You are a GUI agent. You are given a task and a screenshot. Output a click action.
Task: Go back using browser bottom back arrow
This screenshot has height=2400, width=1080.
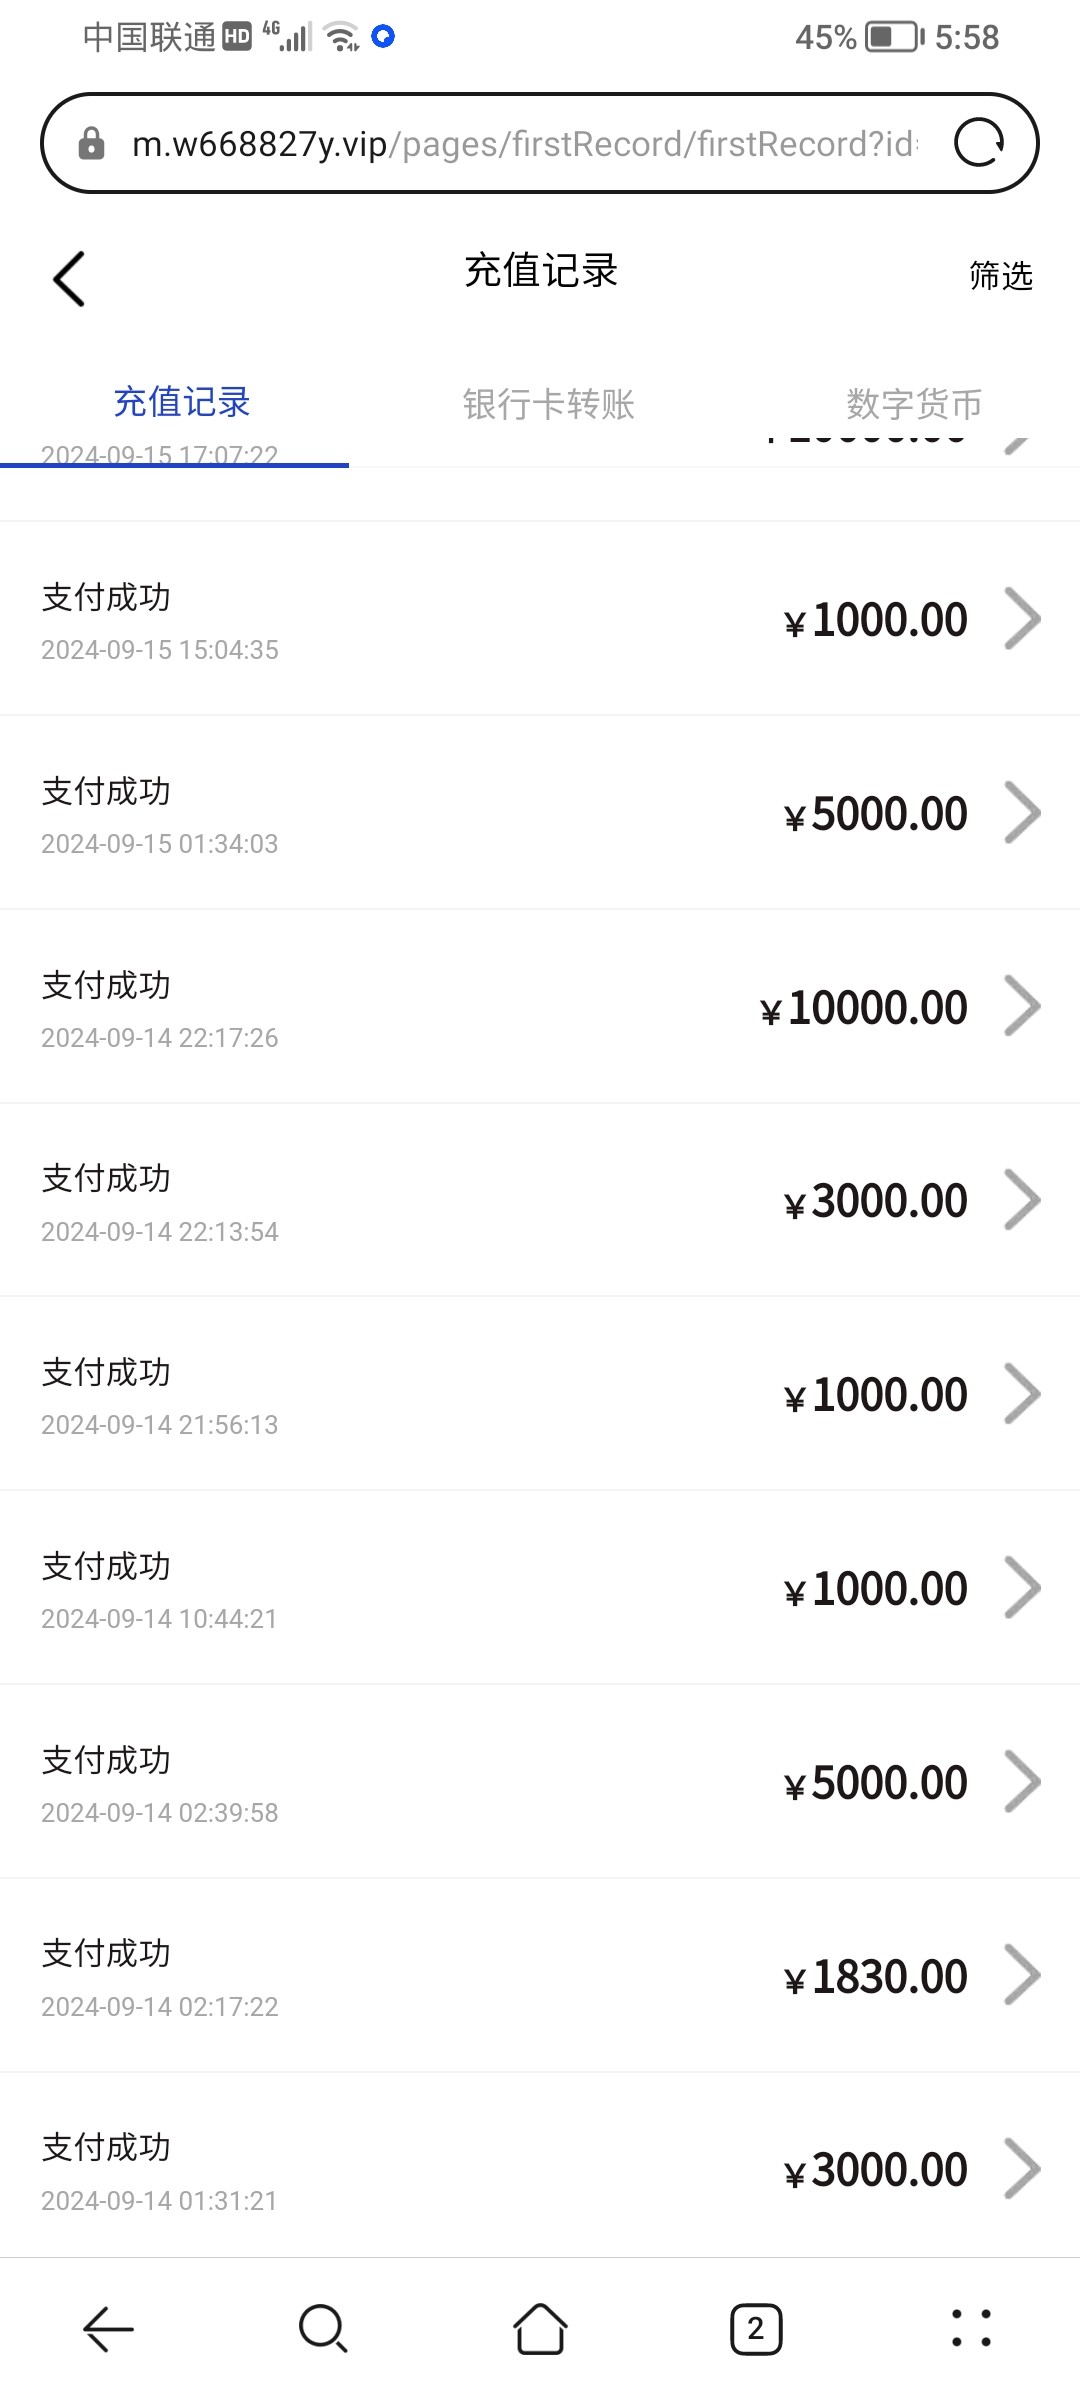[108, 2329]
